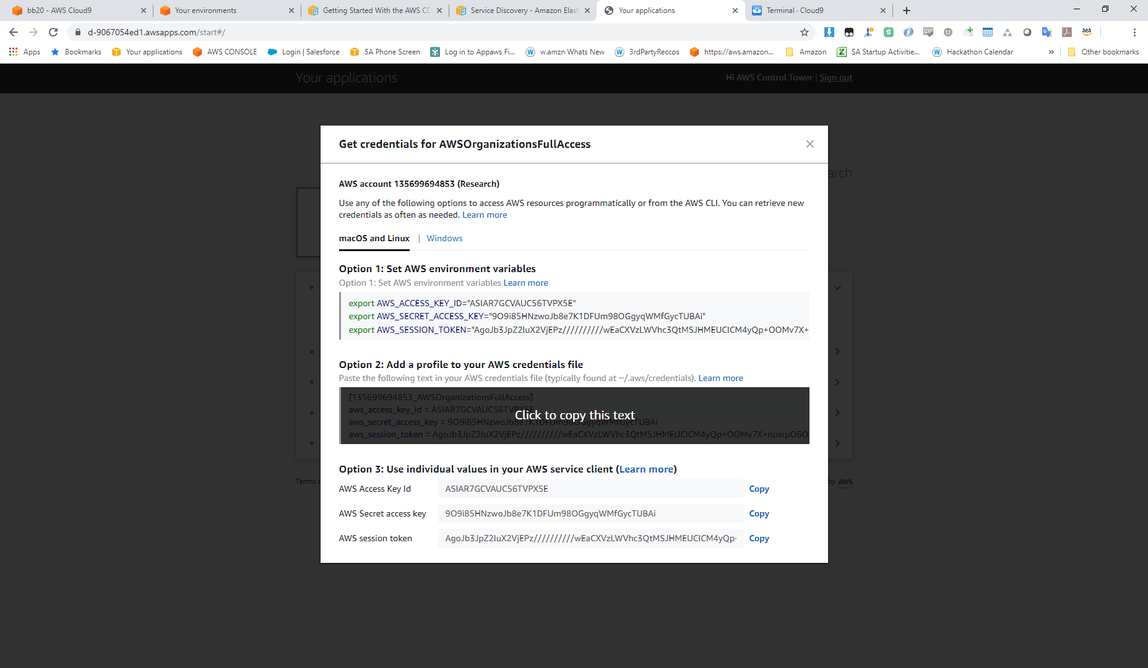This screenshot has height=668, width=1148.
Task: Close the Get credentials dialog
Action: [810, 144]
